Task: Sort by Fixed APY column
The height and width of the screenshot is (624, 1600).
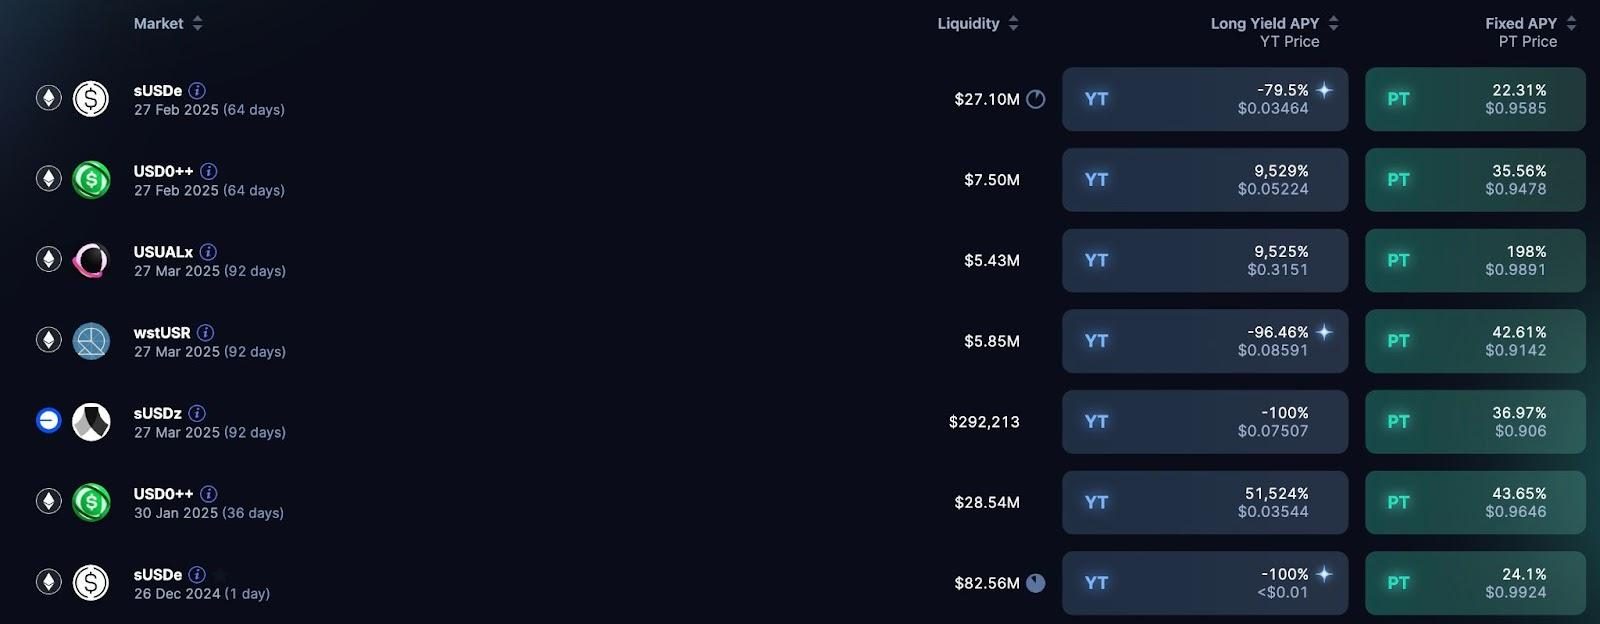Action: point(1571,23)
